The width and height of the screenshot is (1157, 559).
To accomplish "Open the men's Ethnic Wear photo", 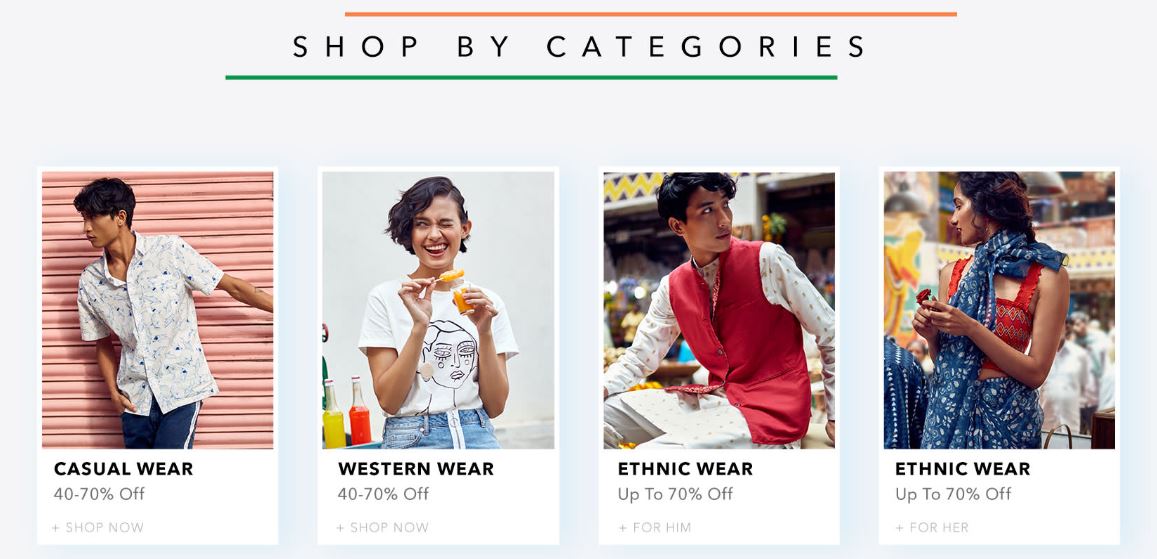I will pyautogui.click(x=719, y=310).
